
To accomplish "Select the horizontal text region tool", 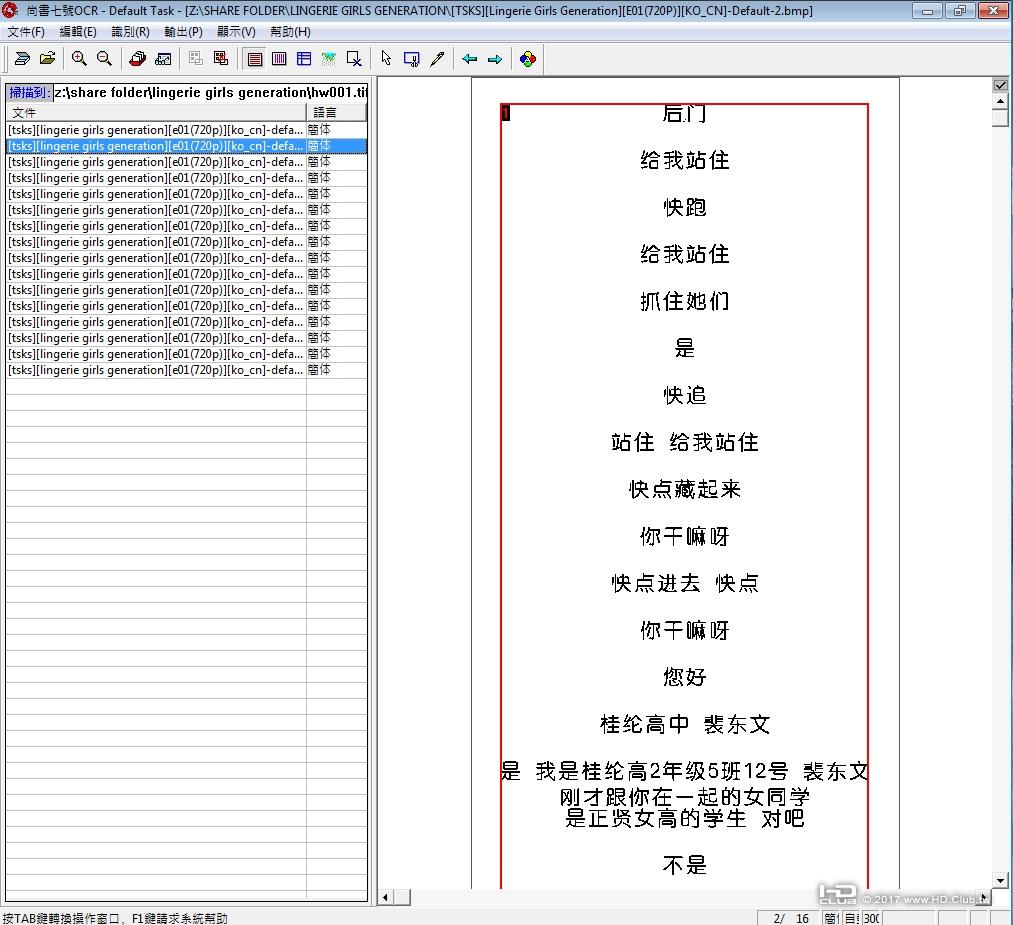I will tap(255, 59).
